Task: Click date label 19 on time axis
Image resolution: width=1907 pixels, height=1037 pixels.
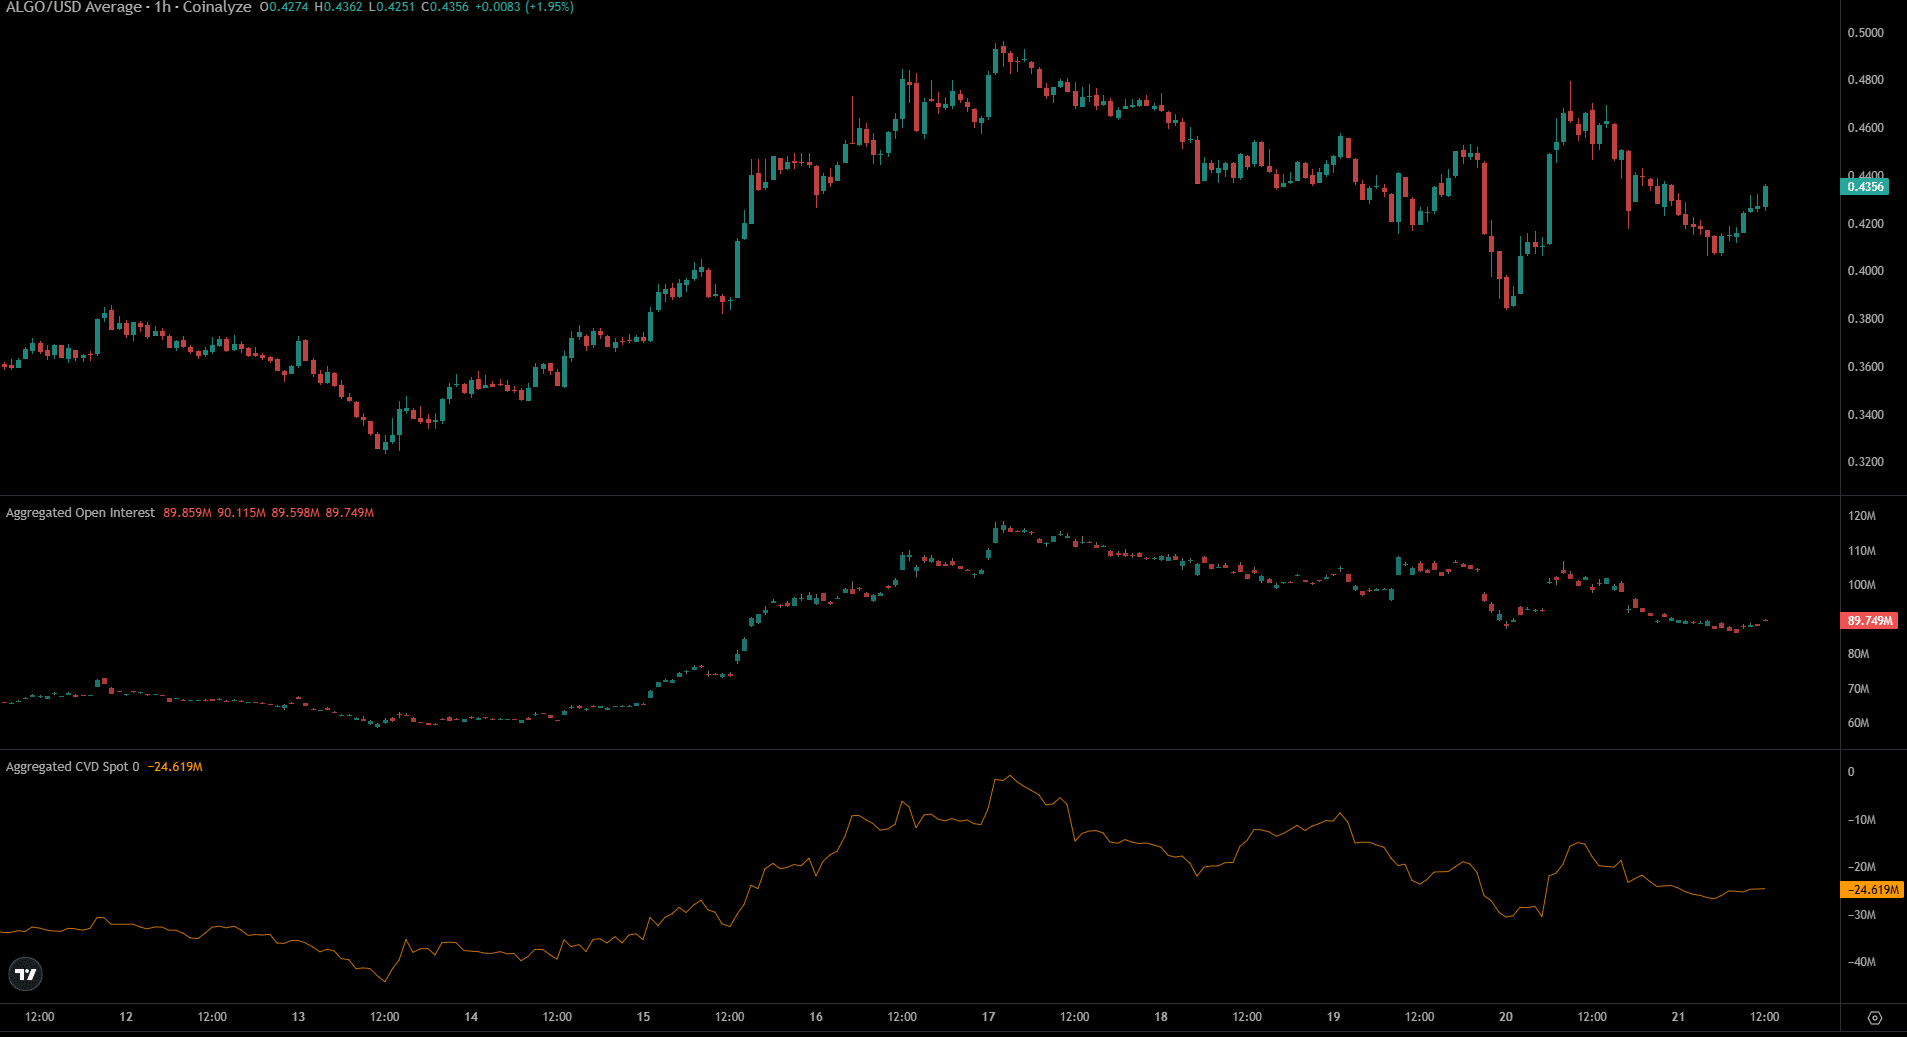Action: (1333, 1017)
